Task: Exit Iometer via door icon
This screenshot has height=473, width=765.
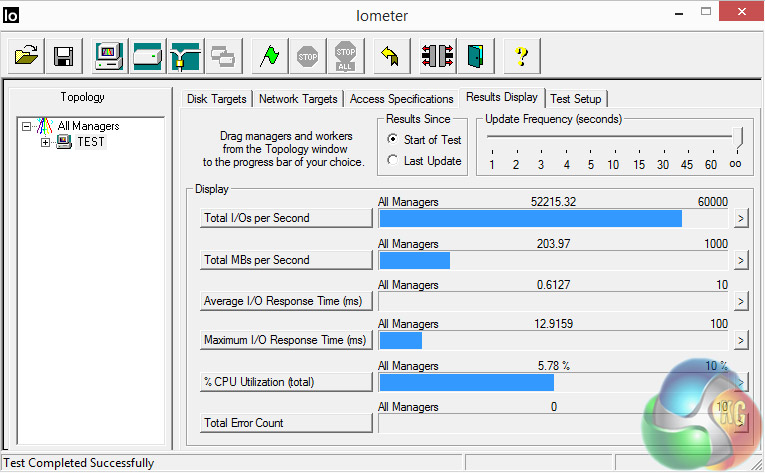Action: tap(476, 56)
